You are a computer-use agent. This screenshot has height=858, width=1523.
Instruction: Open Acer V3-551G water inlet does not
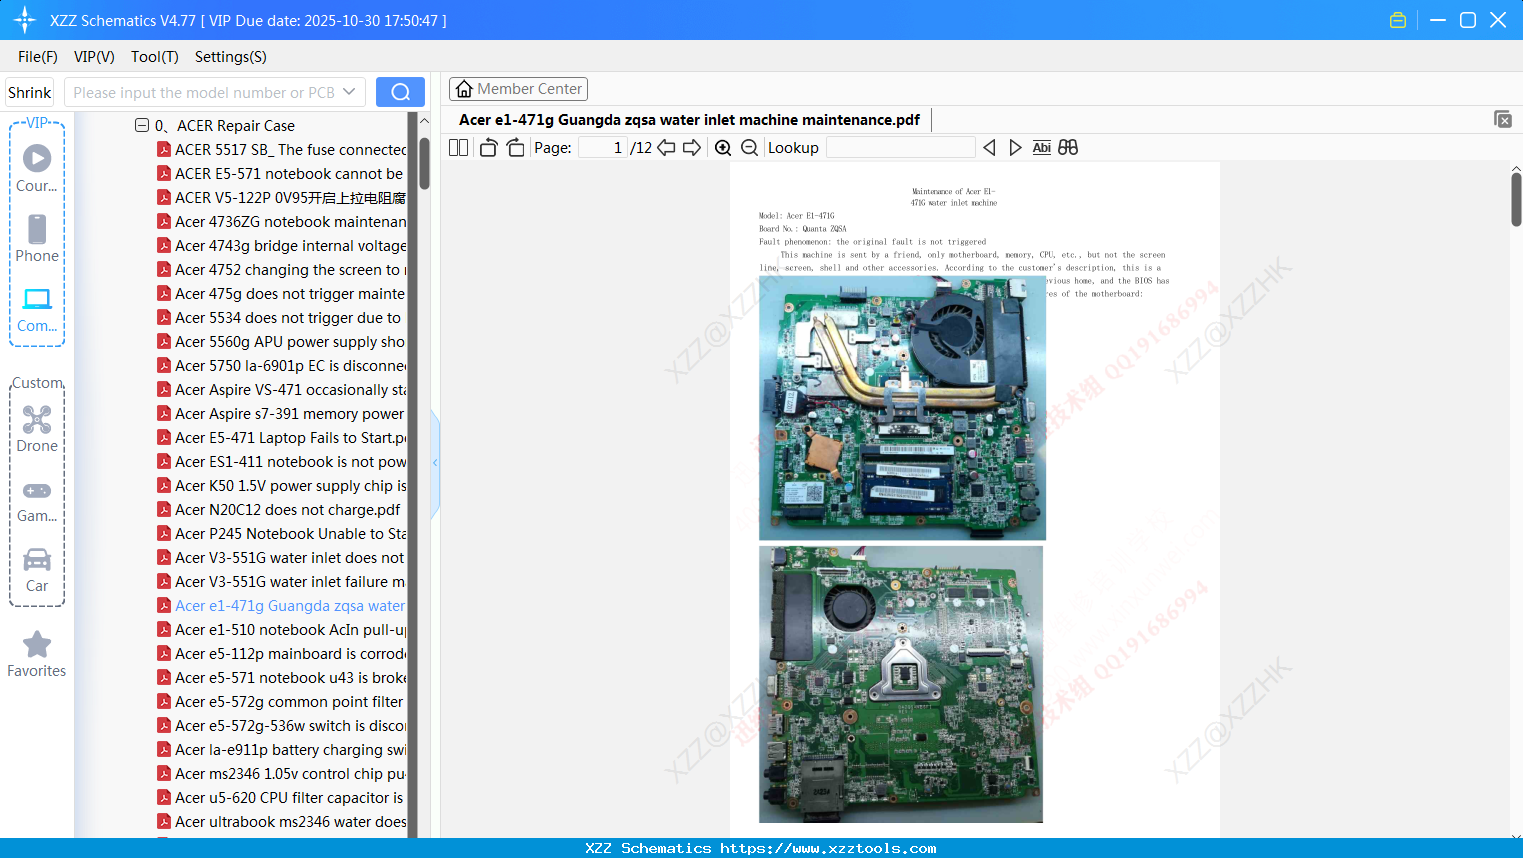tap(290, 557)
